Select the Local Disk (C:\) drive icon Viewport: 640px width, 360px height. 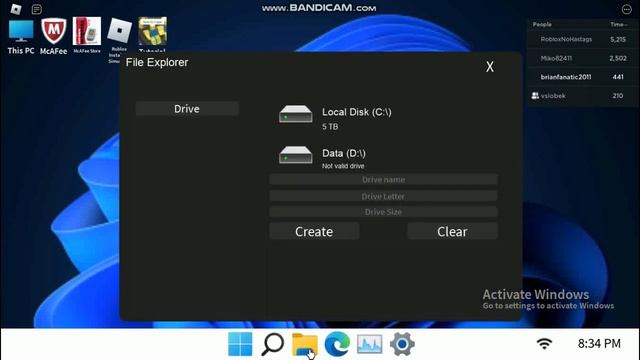pos(296,114)
